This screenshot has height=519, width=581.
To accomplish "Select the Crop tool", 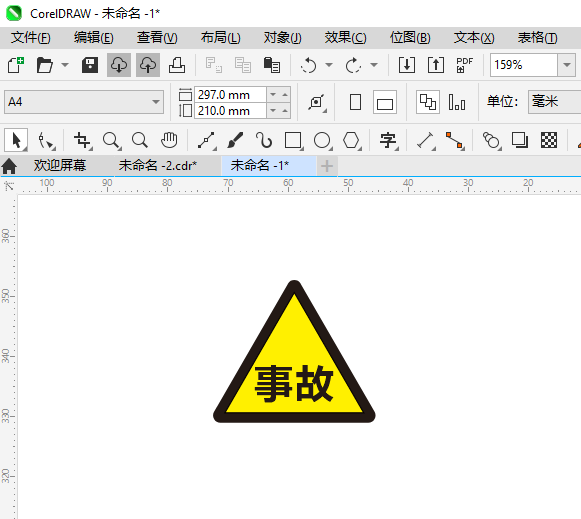I will [82, 140].
